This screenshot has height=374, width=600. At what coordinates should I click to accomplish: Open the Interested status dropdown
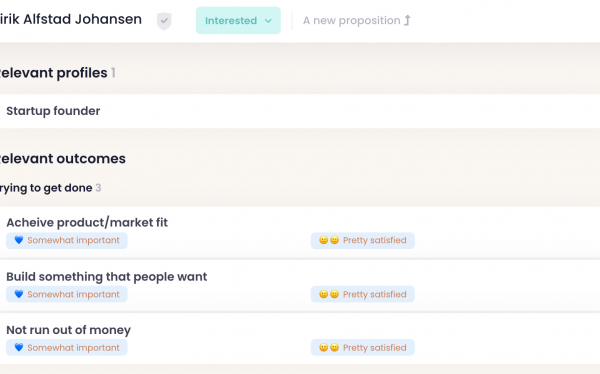tap(238, 20)
